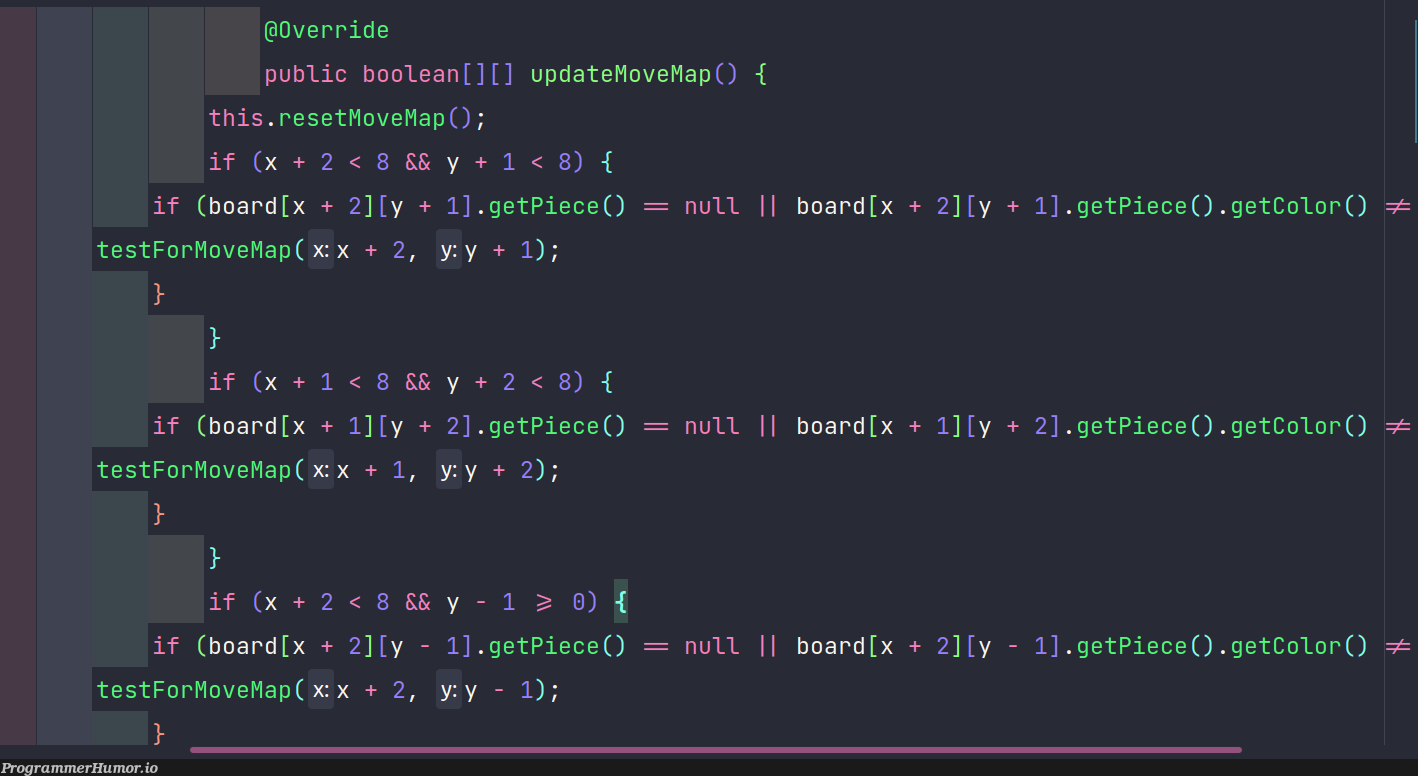The width and height of the screenshot is (1418, 776).
Task: Place cursor on the 'public' keyword
Action: [x=306, y=74]
